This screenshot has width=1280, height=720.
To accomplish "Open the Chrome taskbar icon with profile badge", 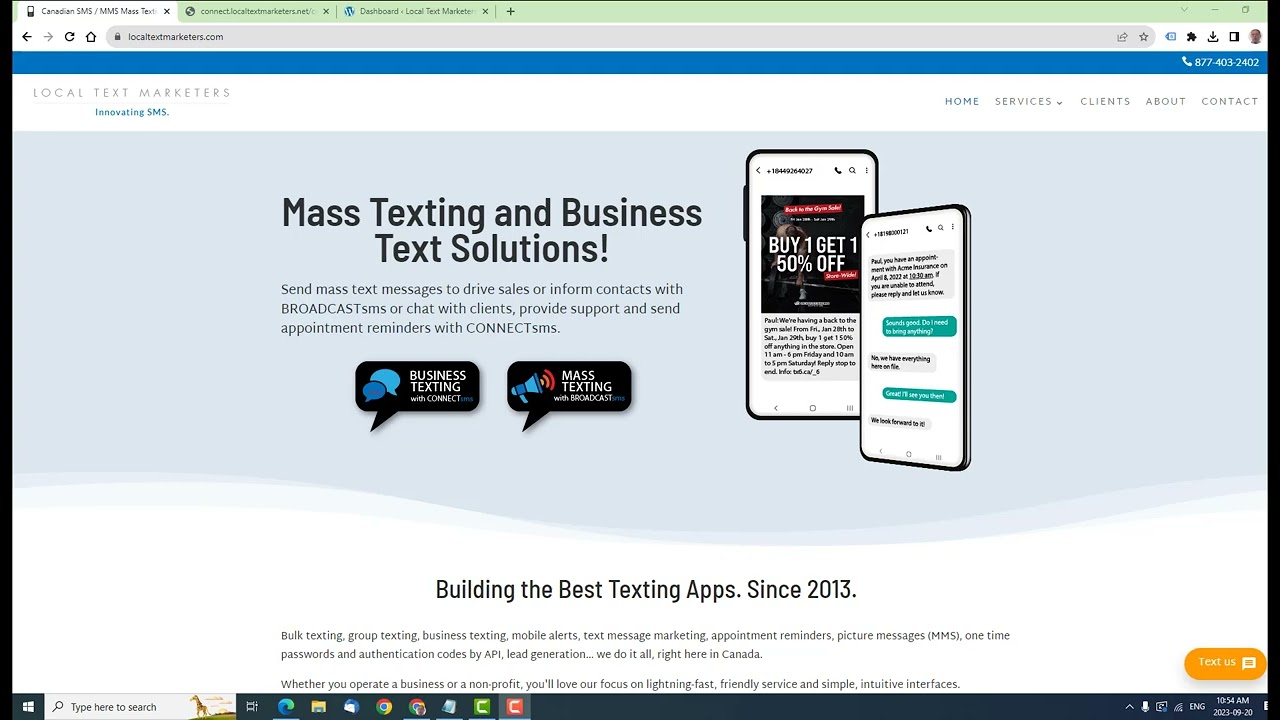I will [417, 707].
